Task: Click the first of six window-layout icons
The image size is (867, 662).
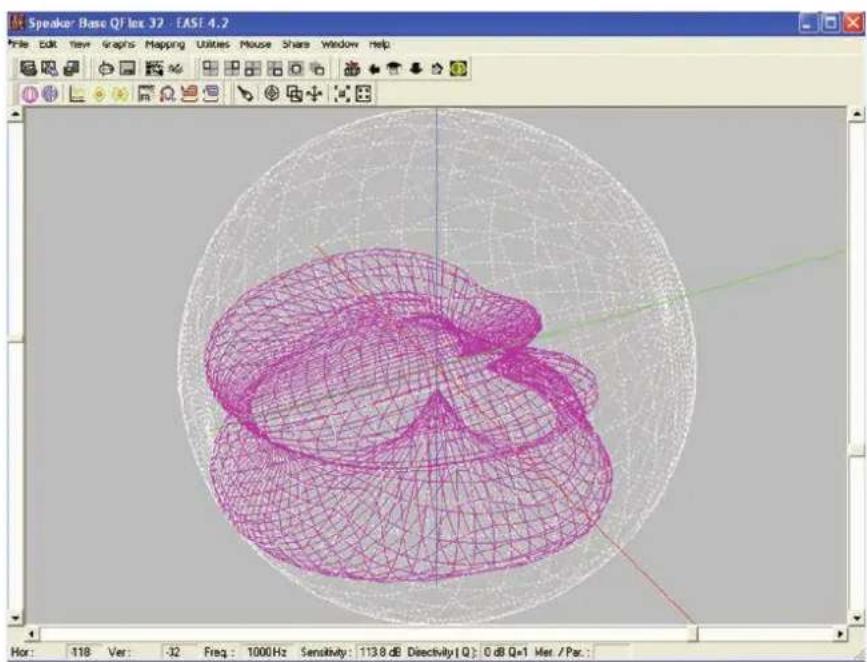Action: pyautogui.click(x=210, y=69)
